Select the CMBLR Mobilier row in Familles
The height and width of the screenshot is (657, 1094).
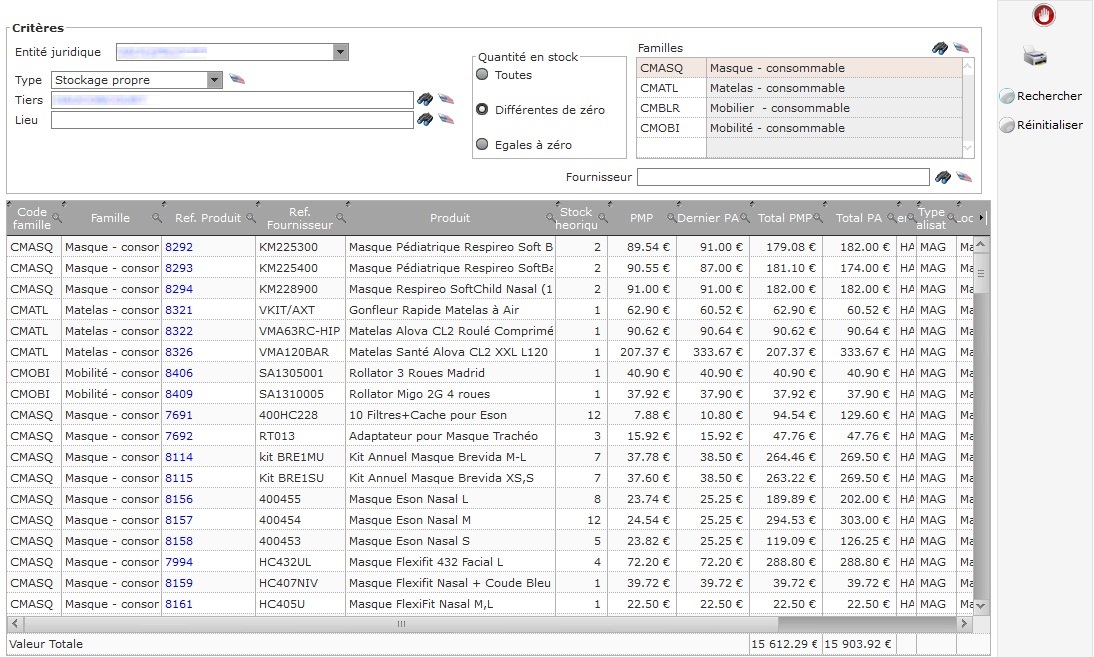(800, 108)
